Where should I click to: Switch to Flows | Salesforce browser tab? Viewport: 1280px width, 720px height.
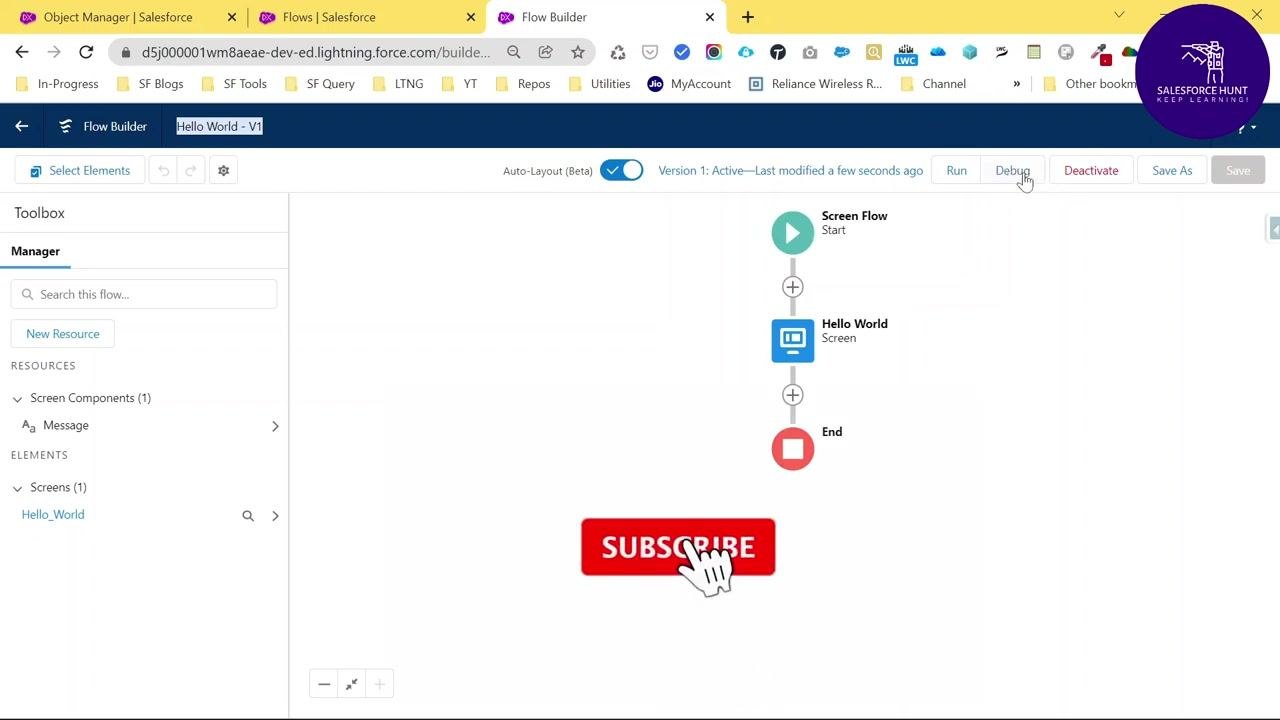click(366, 17)
